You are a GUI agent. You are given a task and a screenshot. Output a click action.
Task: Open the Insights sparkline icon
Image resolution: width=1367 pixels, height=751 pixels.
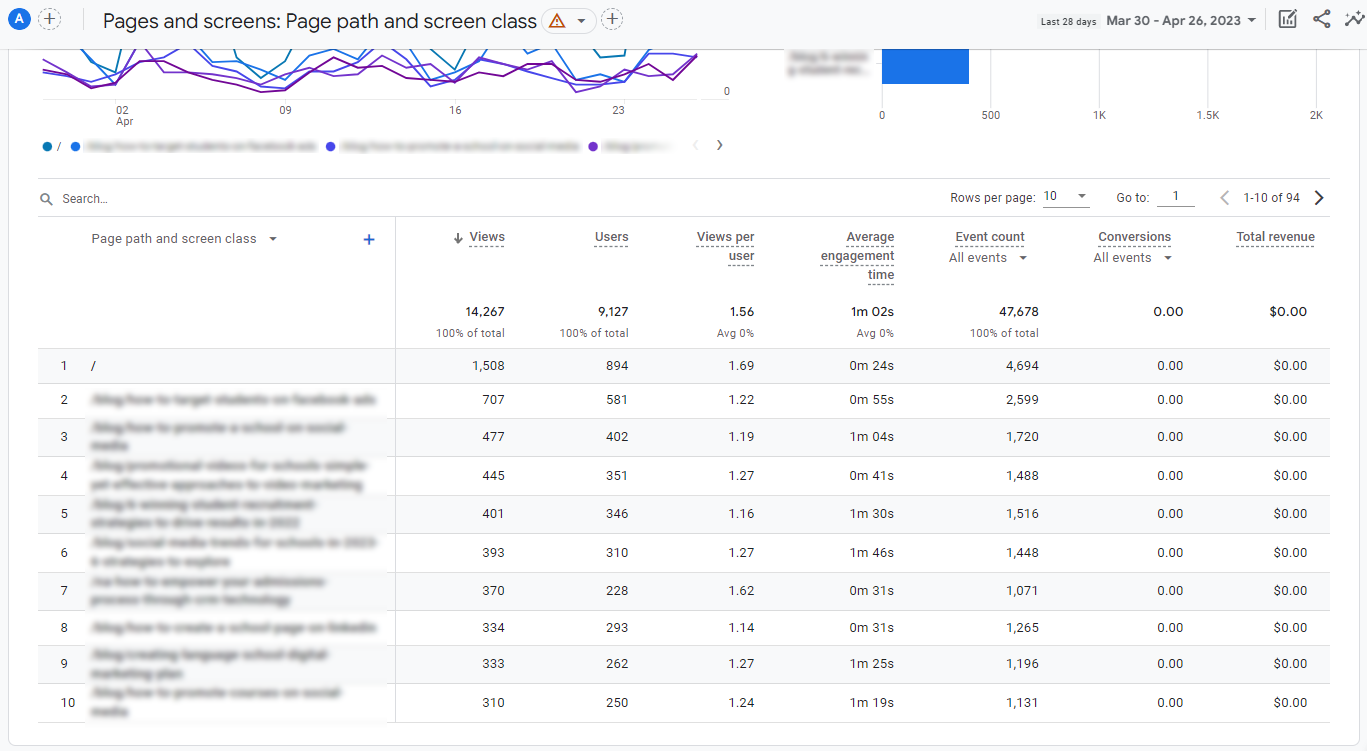(x=1353, y=20)
